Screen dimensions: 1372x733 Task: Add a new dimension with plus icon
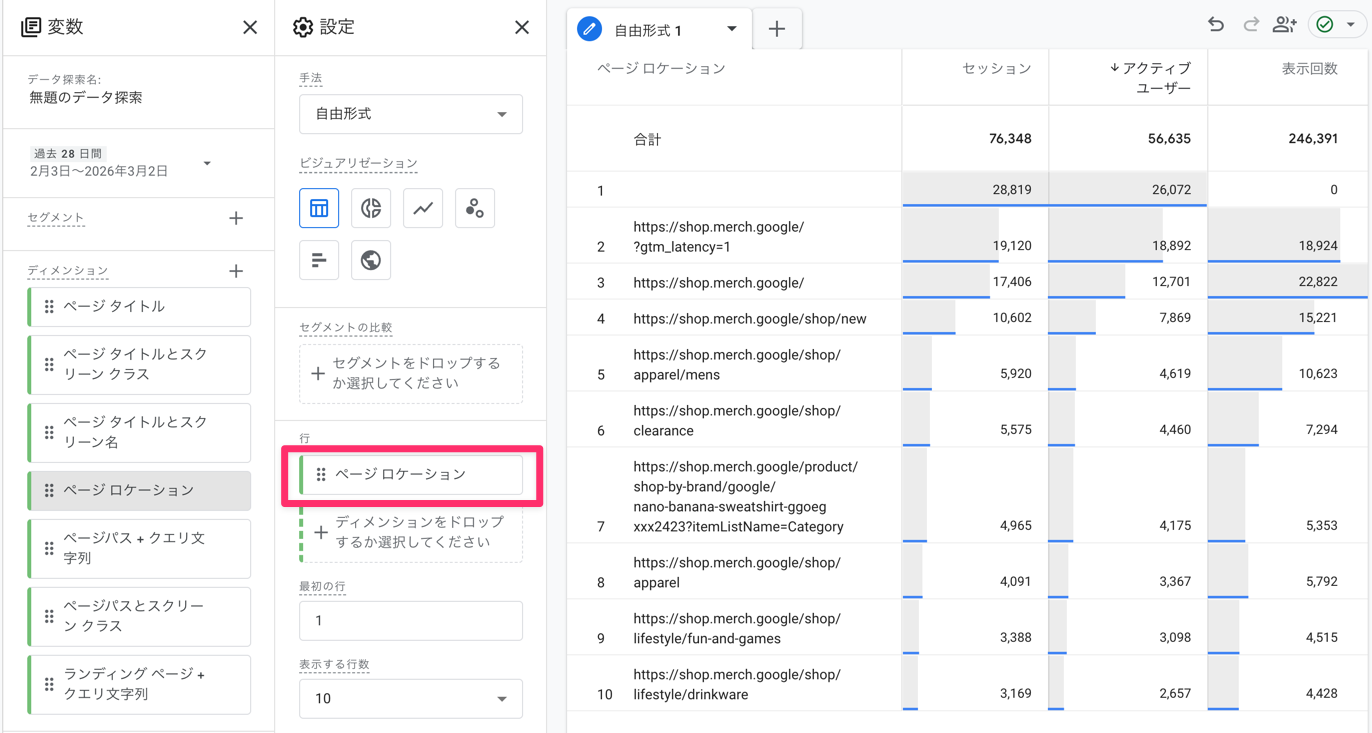tap(236, 271)
